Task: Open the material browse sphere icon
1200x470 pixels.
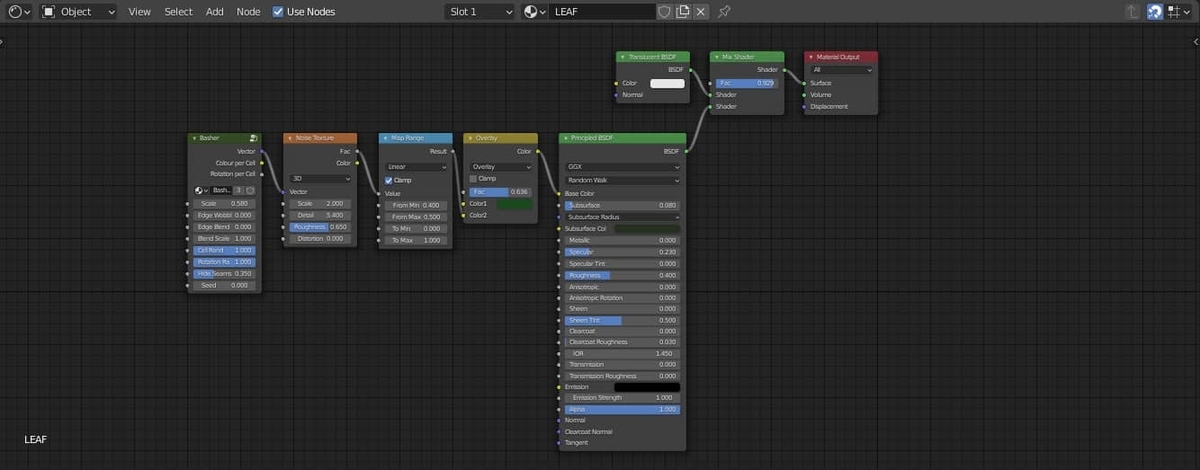Action: click(x=535, y=11)
